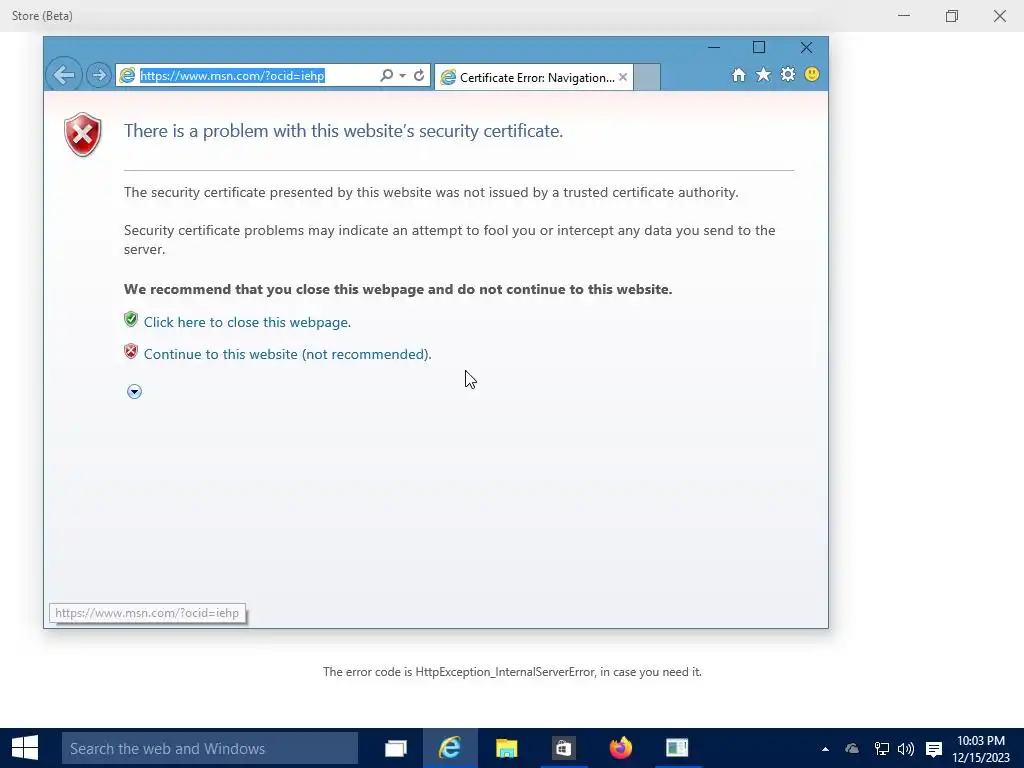The width and height of the screenshot is (1024, 768).
Task: Open the Action Center notifications icon
Action: click(934, 749)
